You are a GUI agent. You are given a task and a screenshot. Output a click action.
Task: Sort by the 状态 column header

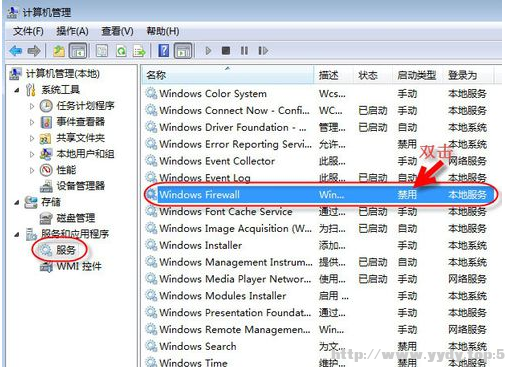pyautogui.click(x=372, y=75)
